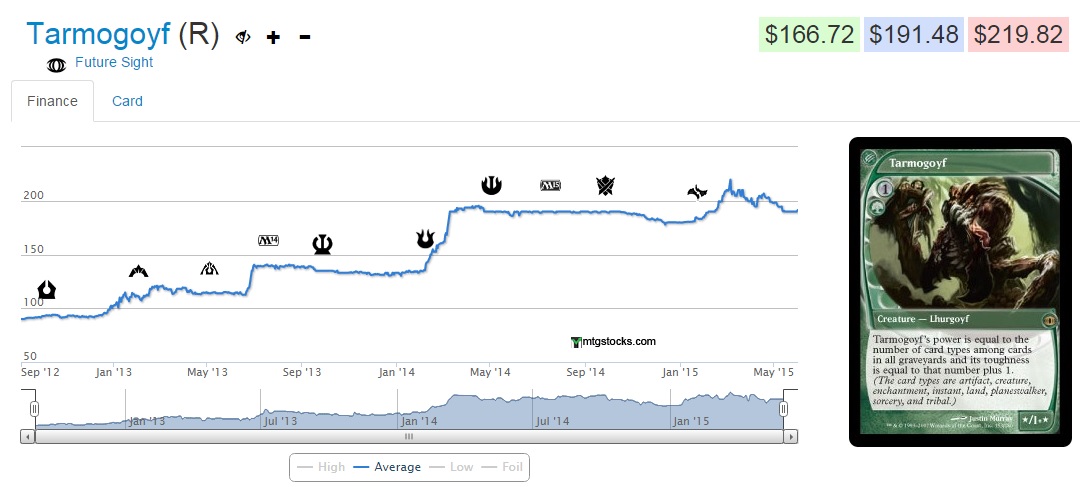The height and width of the screenshot is (487, 1080).
Task: Click the navigator scrollbar right arrow
Action: click(791, 437)
